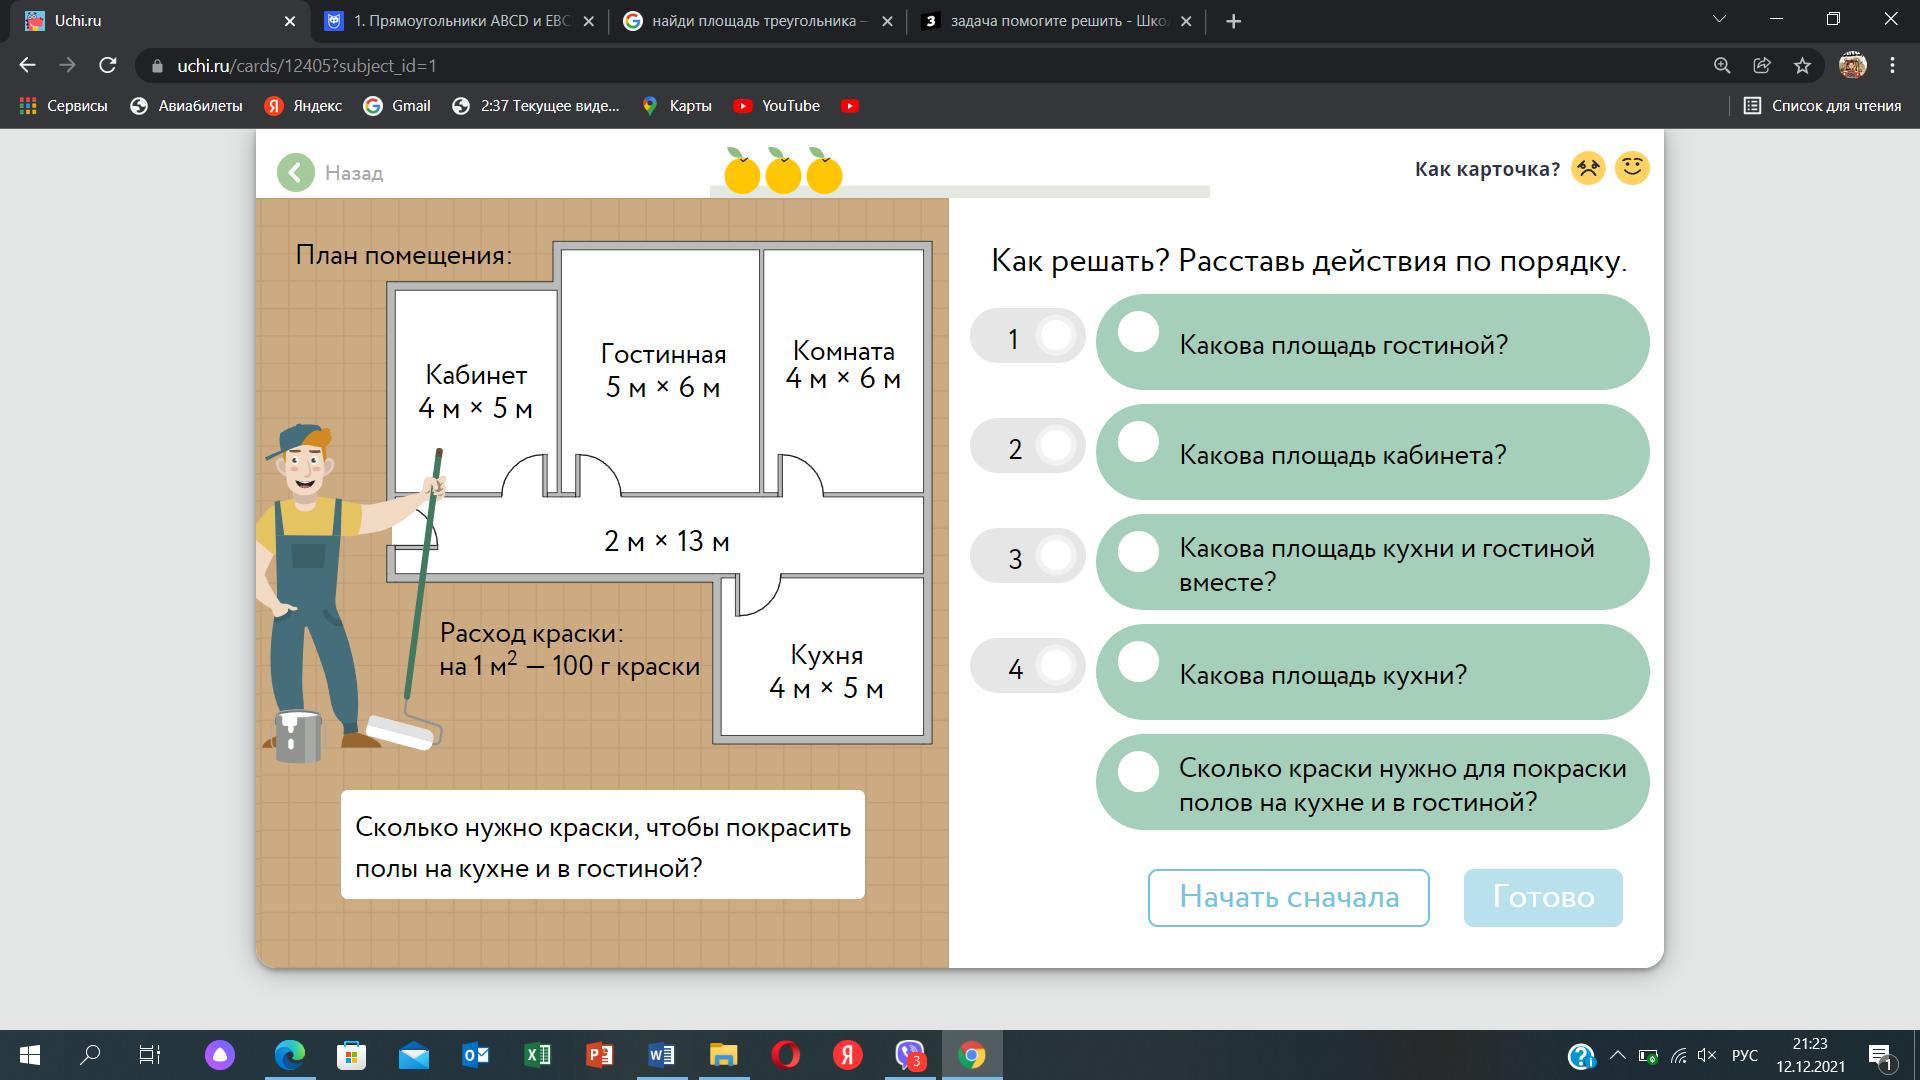This screenshot has width=1920, height=1080.
Task: Click the share page icon in address bar
Action: pos(1762,65)
